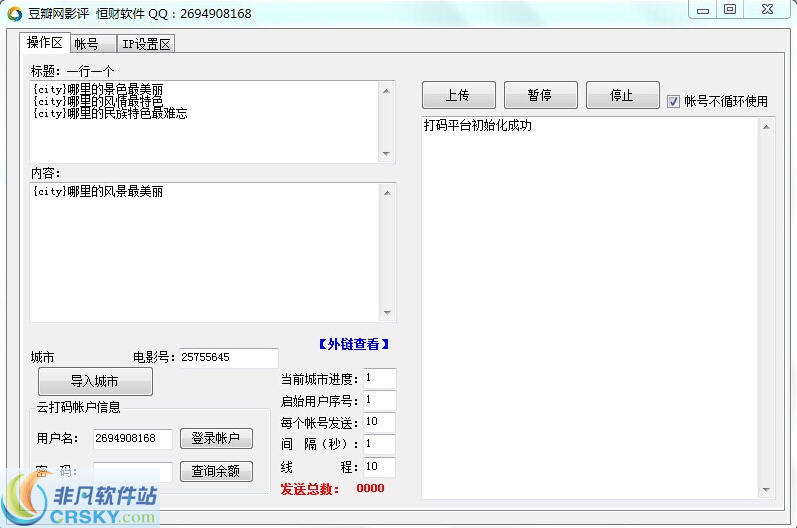Click inside the 内容 text area
This screenshot has height=528, width=797.
click(205, 253)
